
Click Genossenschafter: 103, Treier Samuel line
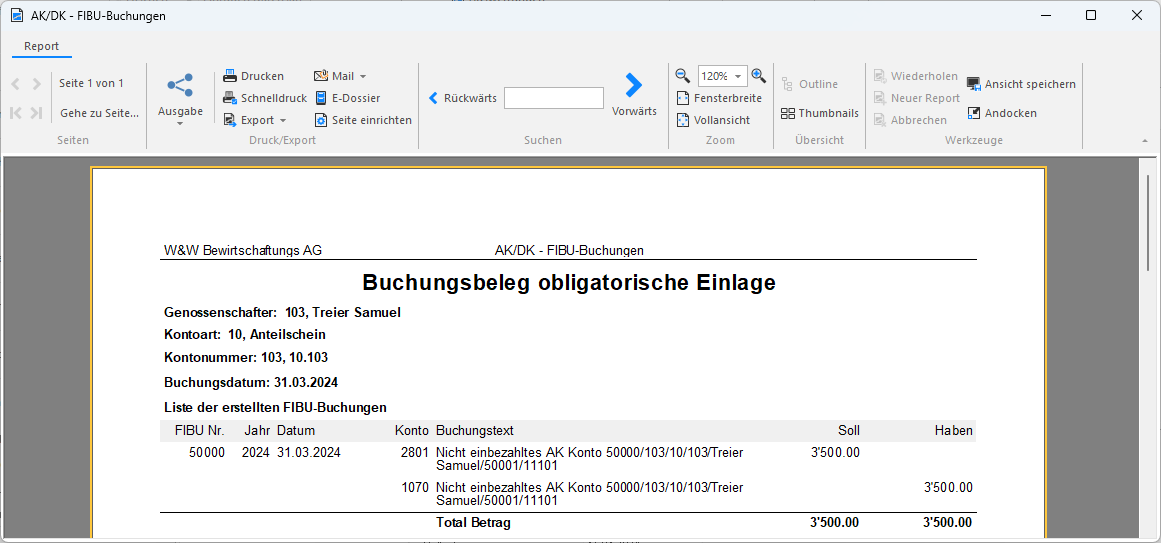pyautogui.click(x=282, y=313)
